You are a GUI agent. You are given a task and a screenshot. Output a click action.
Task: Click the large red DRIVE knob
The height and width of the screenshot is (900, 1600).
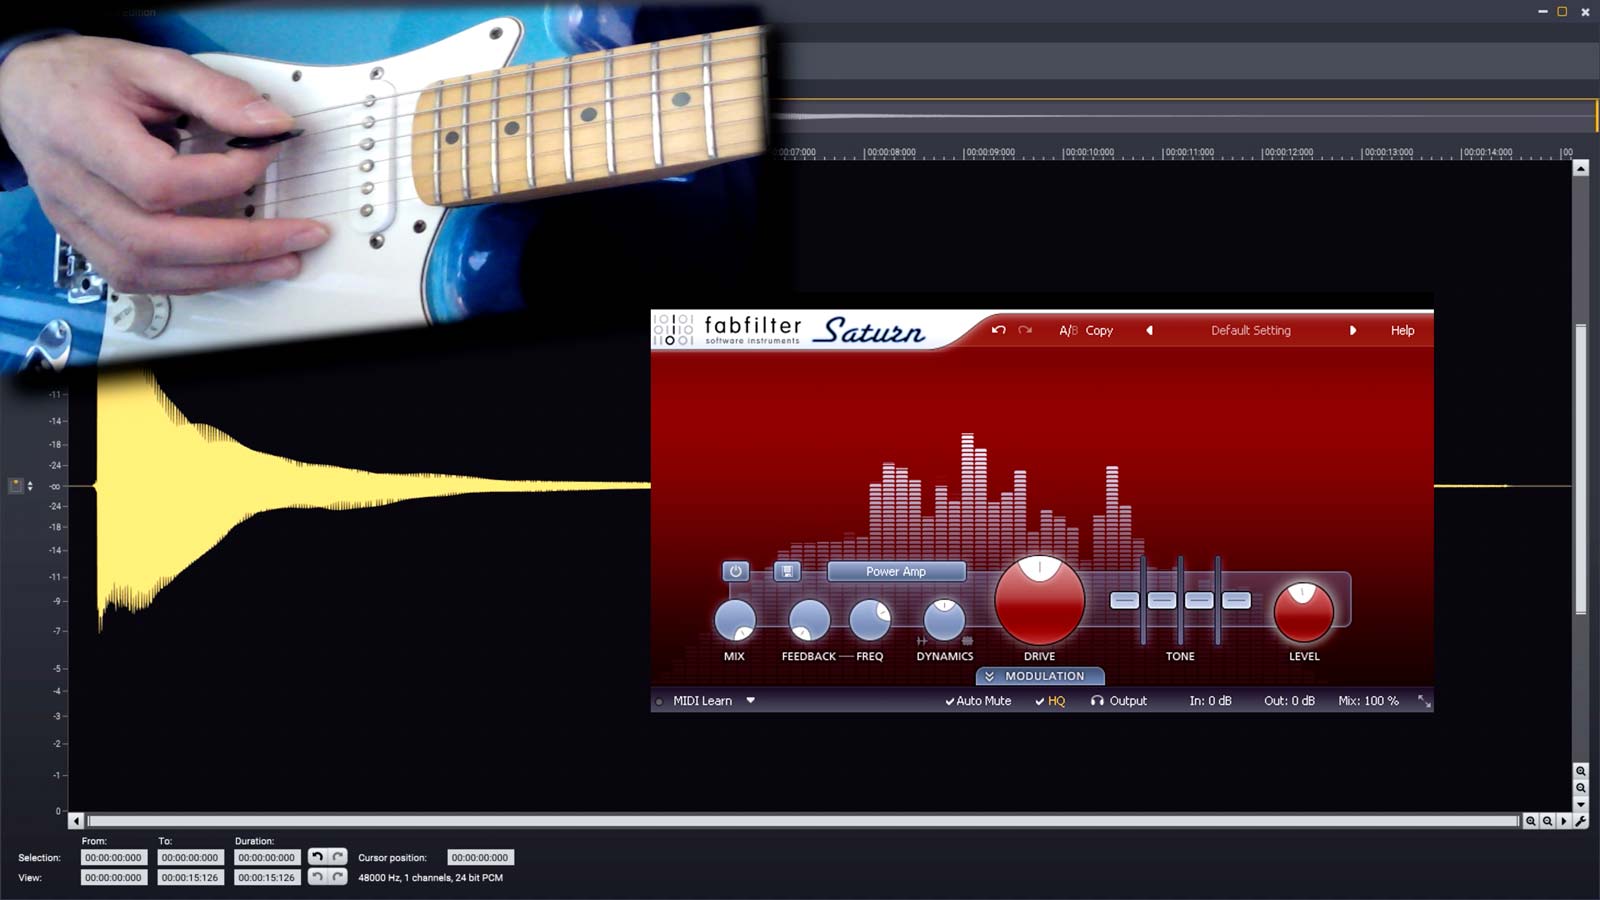tap(1039, 601)
